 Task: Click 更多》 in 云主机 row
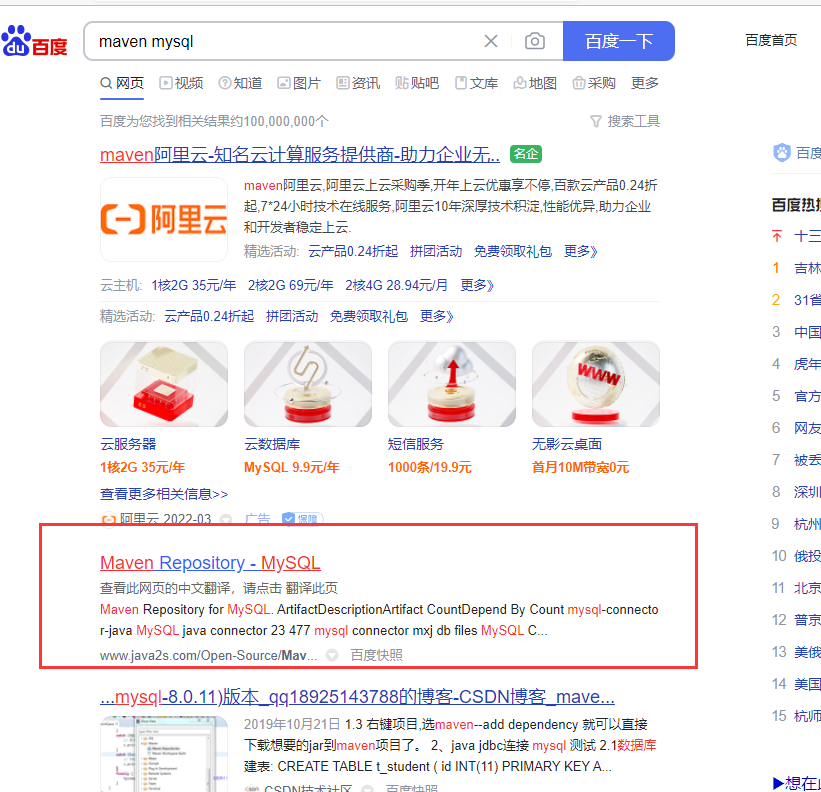(x=476, y=285)
